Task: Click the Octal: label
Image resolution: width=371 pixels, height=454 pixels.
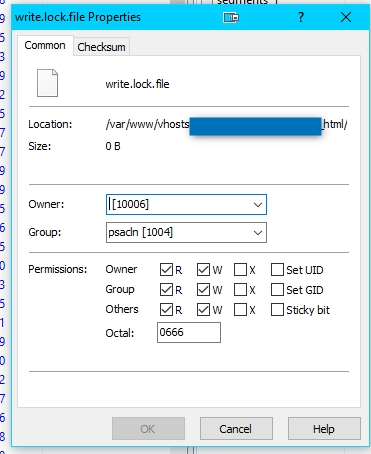Action: (x=120, y=333)
